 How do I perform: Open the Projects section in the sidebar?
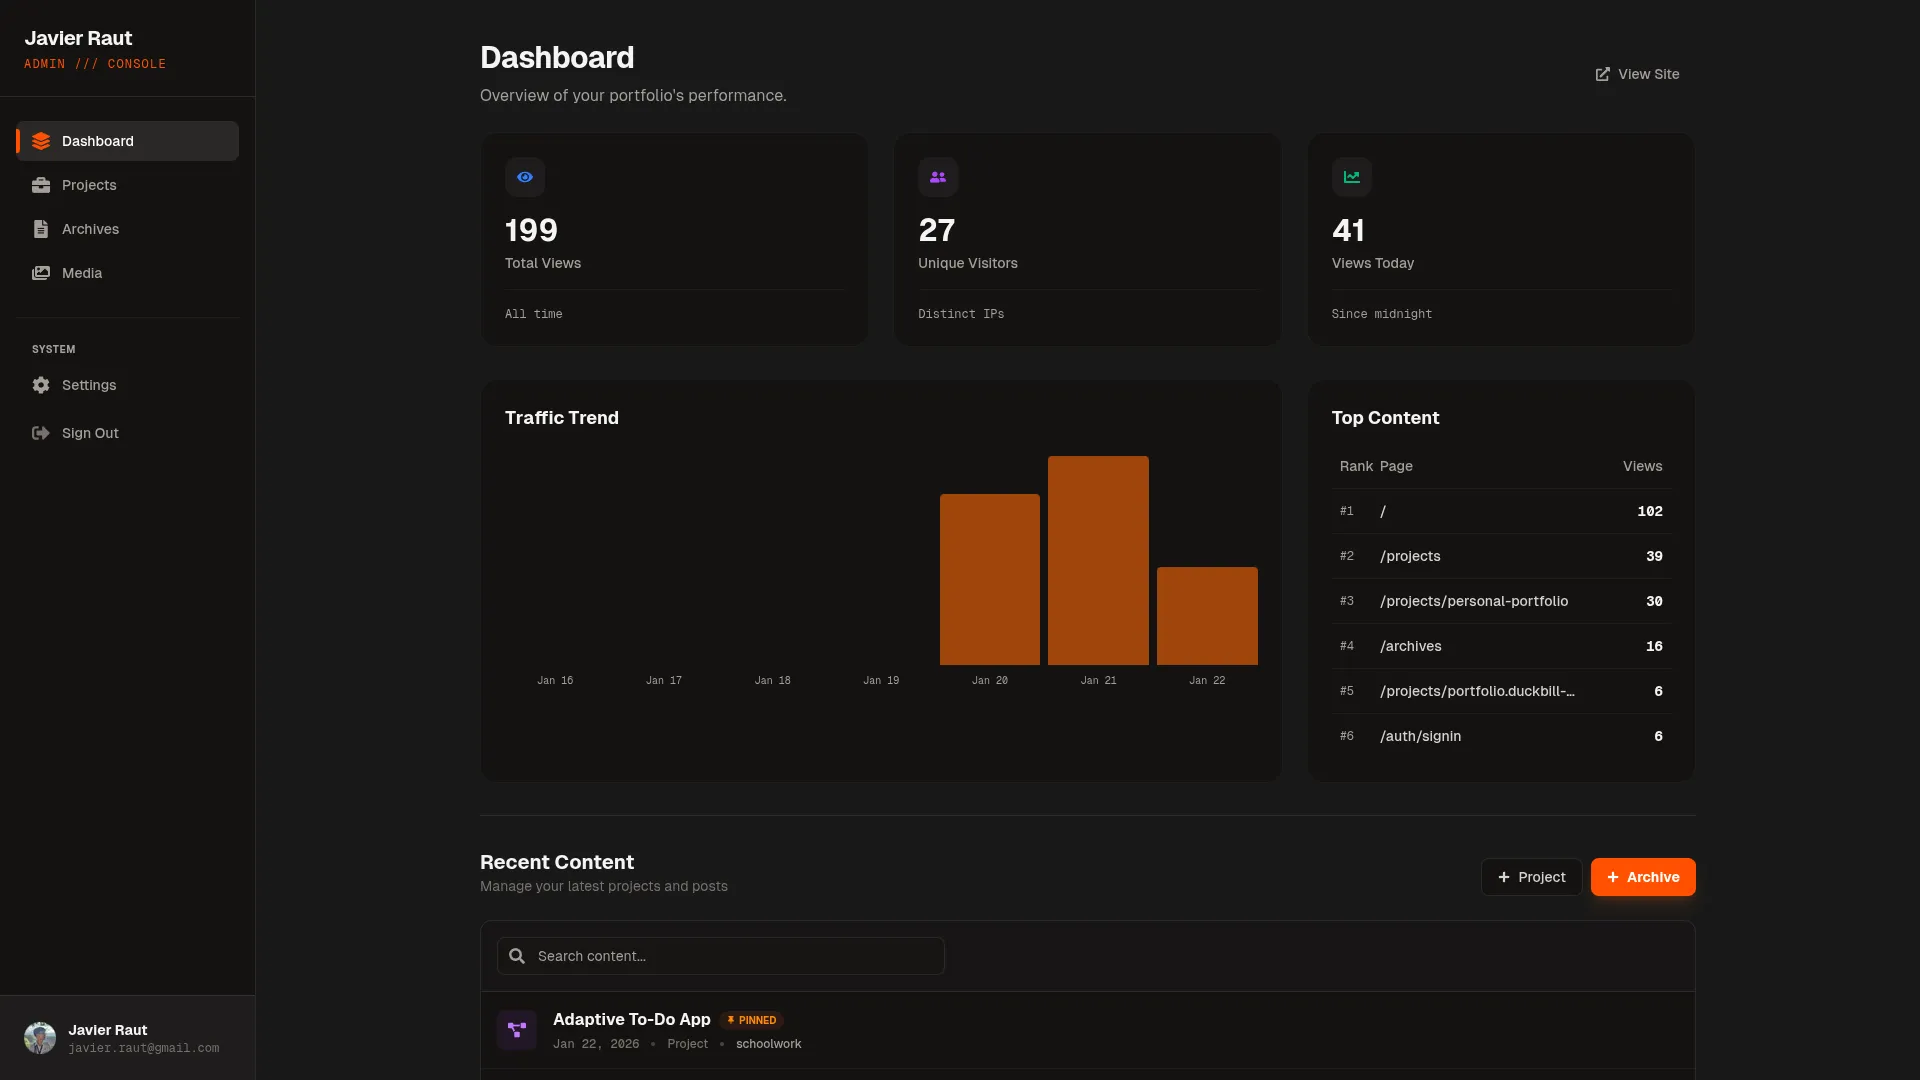coord(89,185)
